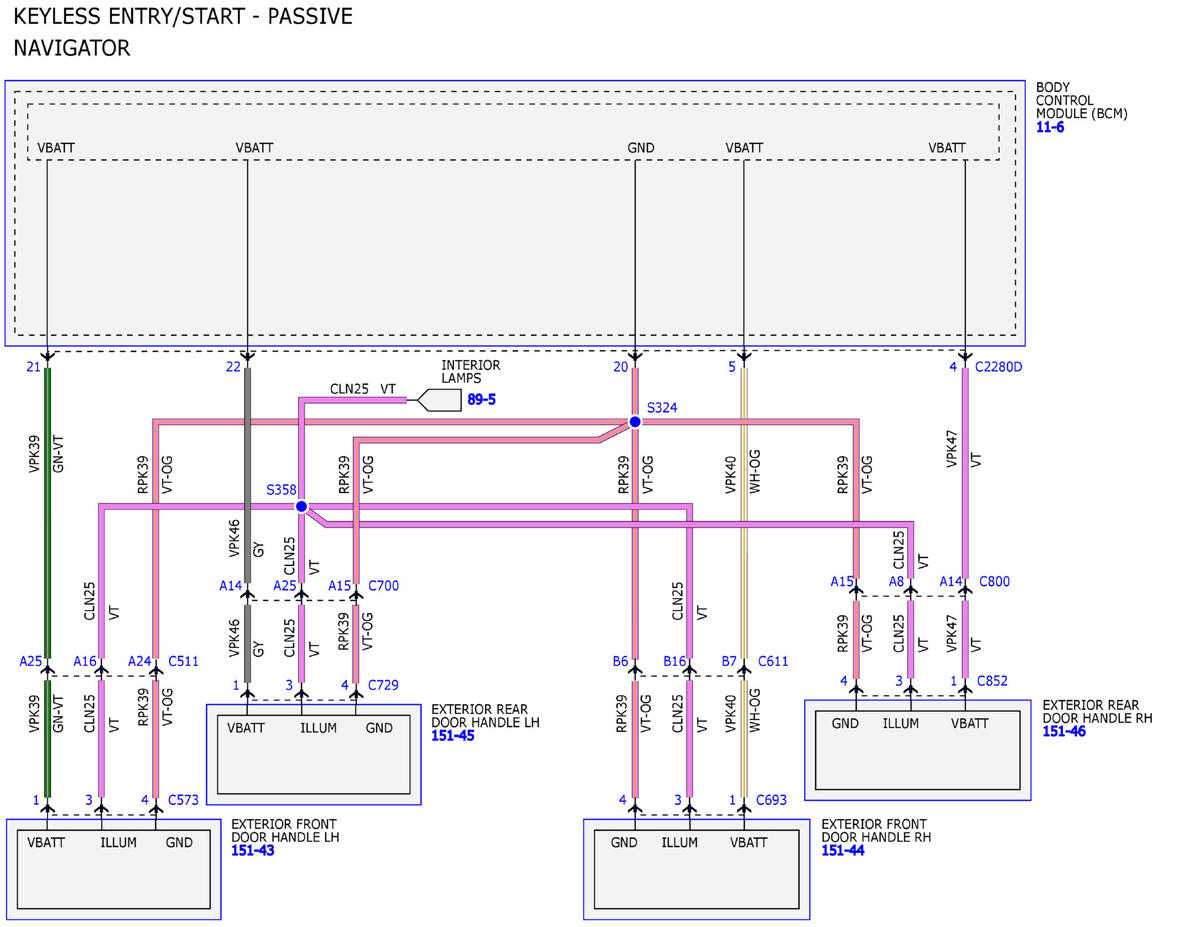Select the S324 splice junction dot
The height and width of the screenshot is (927, 1200).
[634, 422]
